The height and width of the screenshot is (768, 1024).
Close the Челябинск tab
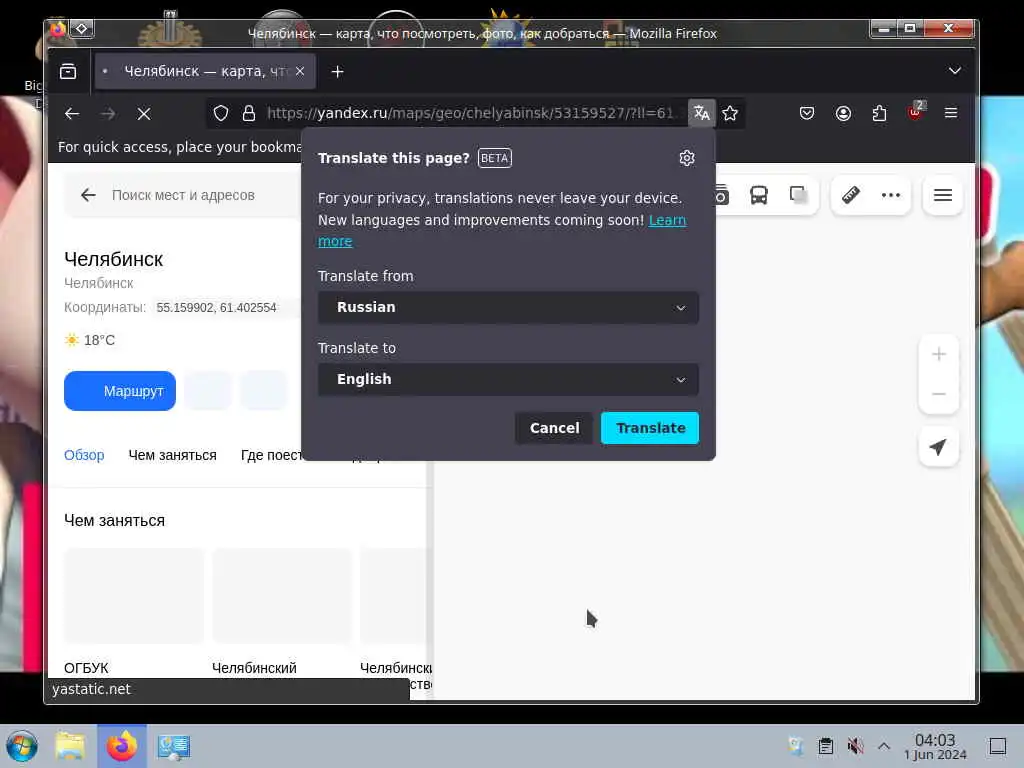coord(300,71)
